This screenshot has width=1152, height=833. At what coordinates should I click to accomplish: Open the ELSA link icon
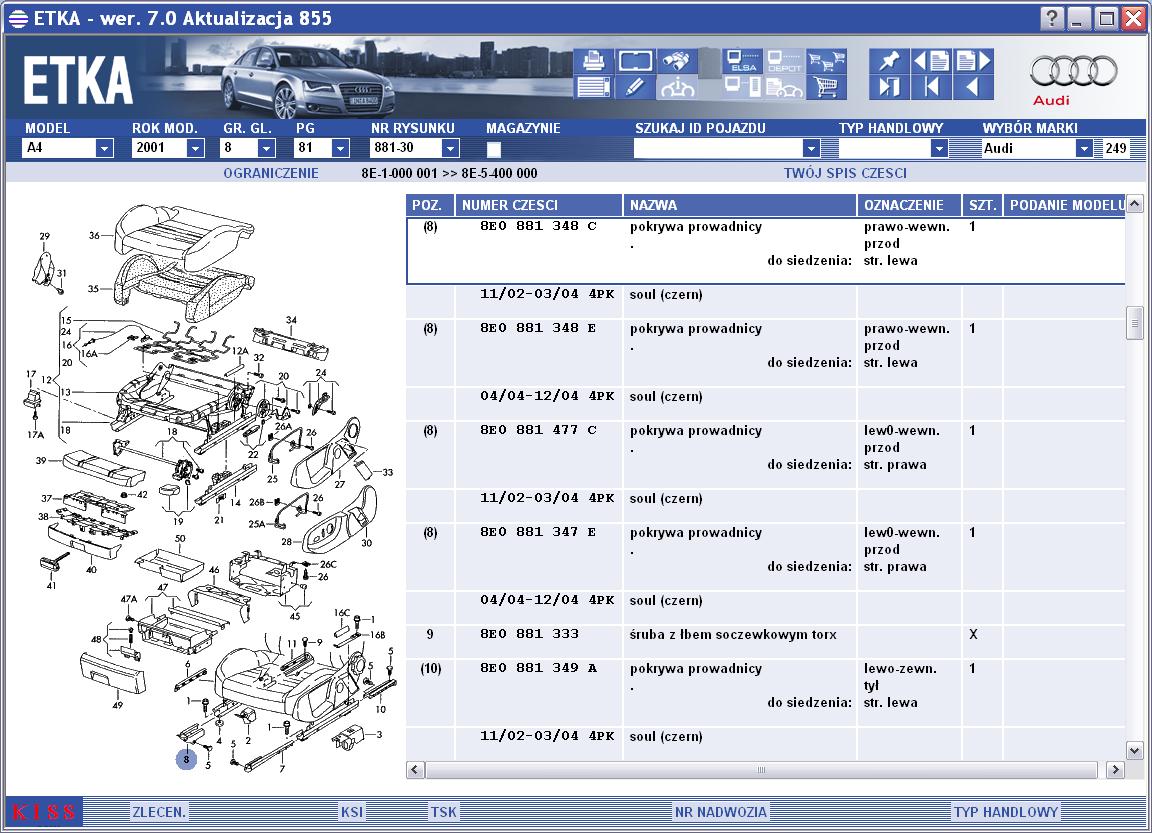click(x=742, y=60)
